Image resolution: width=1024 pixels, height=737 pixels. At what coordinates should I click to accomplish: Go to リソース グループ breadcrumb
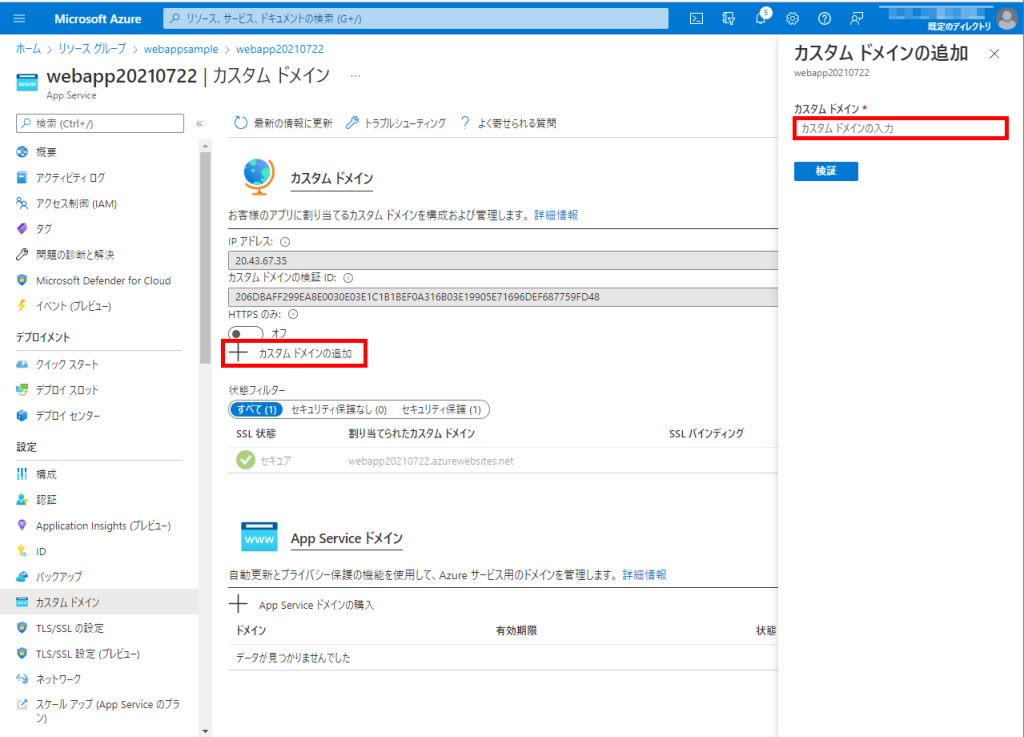coord(92,49)
